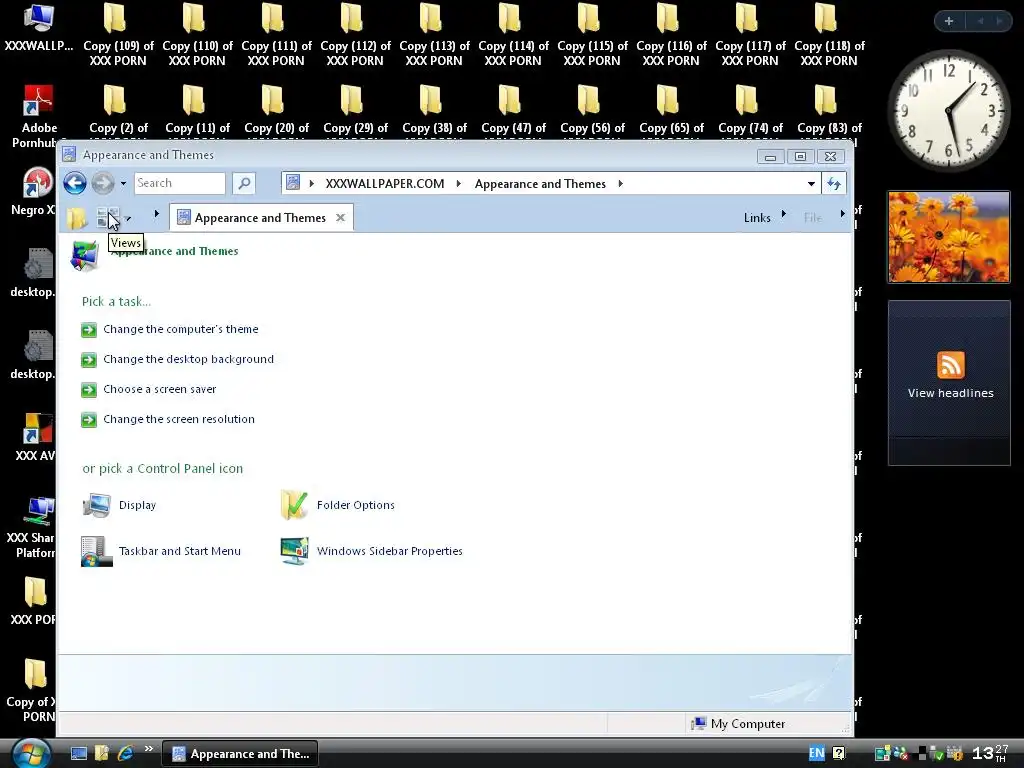
Task: Click the help question mark tray icon
Action: [x=839, y=754]
